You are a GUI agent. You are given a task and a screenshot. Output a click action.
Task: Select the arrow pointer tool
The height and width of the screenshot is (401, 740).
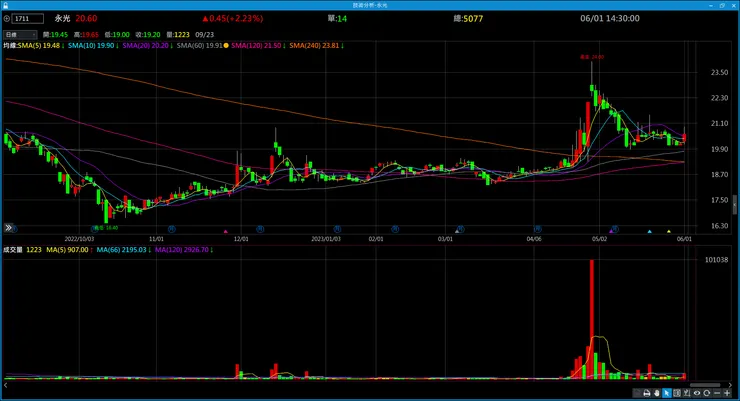667,393
